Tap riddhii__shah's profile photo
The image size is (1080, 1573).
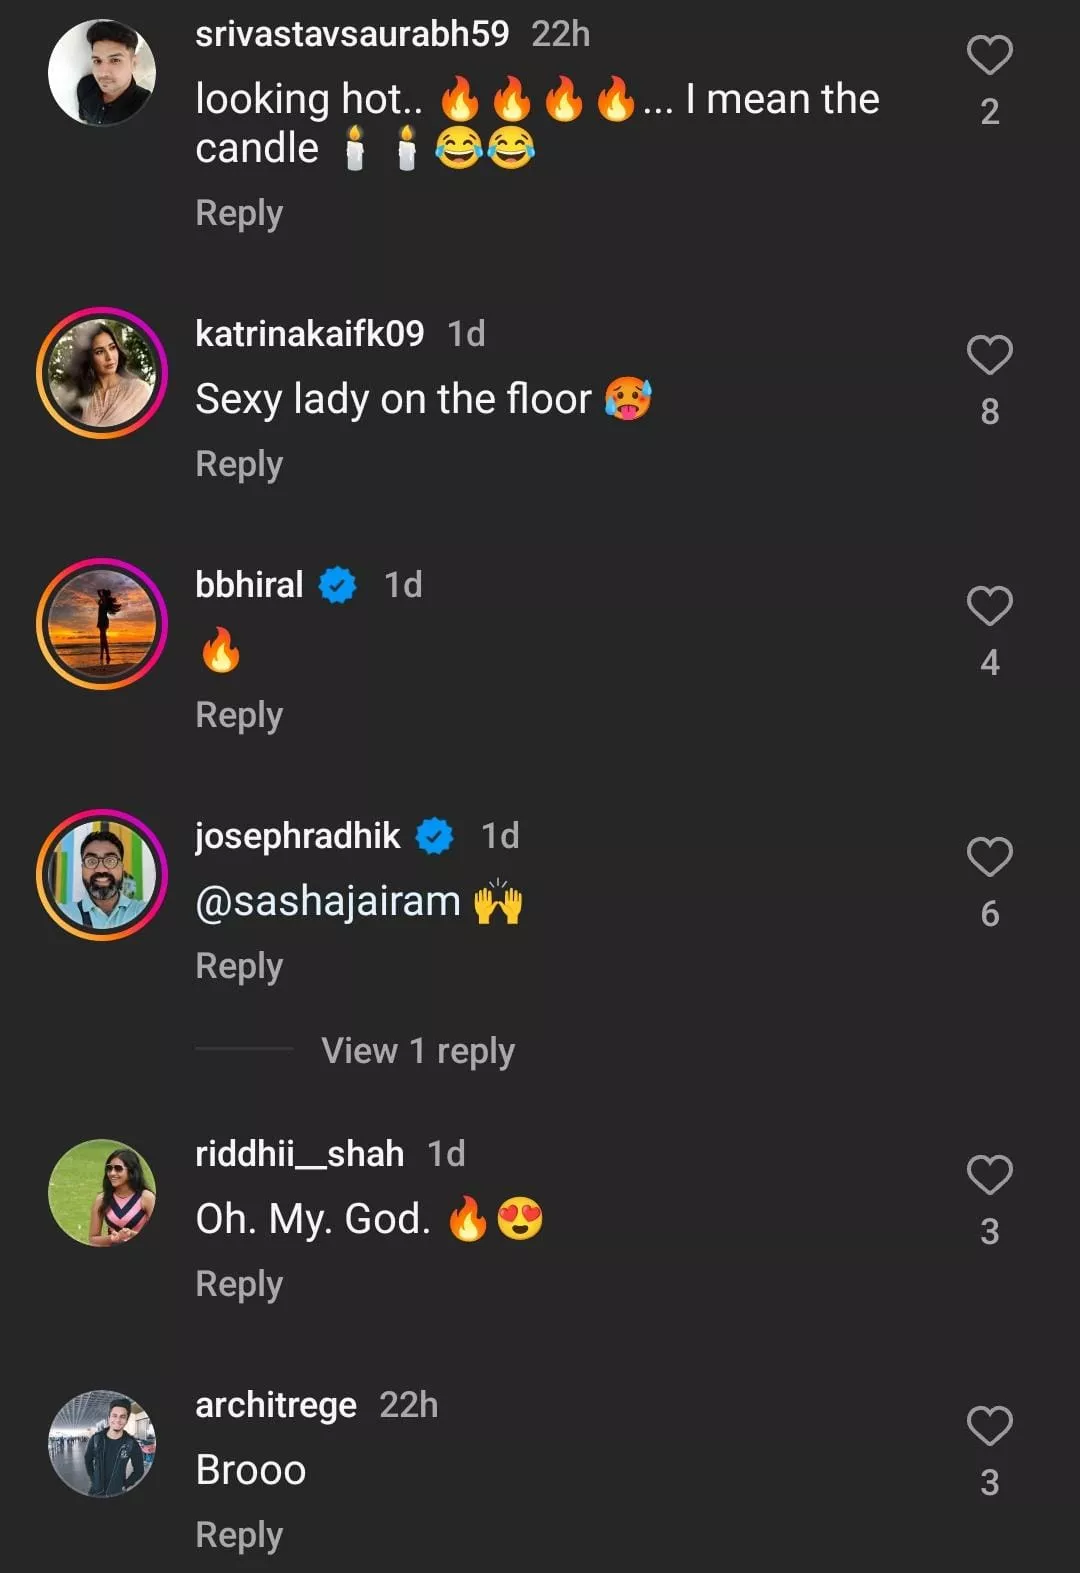[102, 1193]
